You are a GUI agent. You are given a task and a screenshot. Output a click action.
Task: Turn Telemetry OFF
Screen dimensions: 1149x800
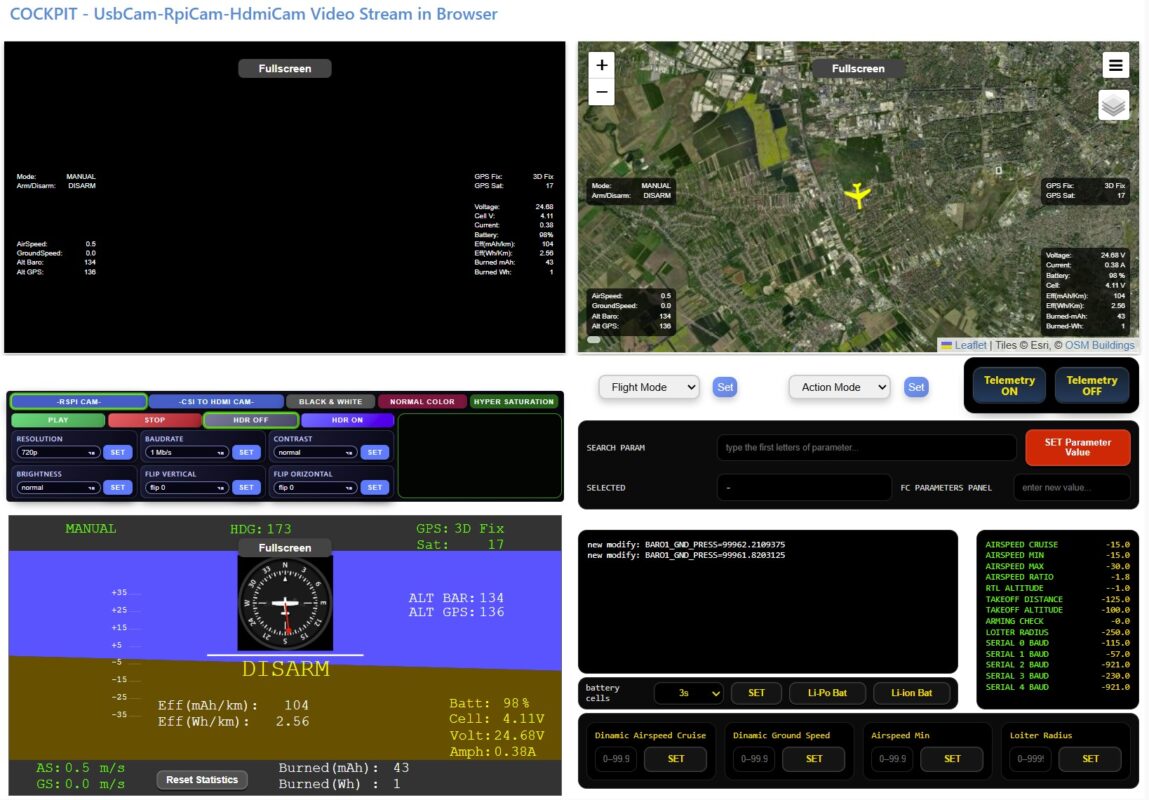click(x=1091, y=386)
